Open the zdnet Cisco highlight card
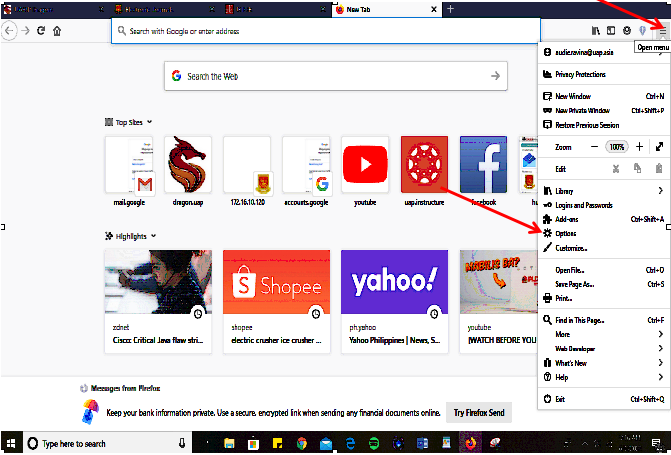The width and height of the screenshot is (671, 455). pos(158,301)
